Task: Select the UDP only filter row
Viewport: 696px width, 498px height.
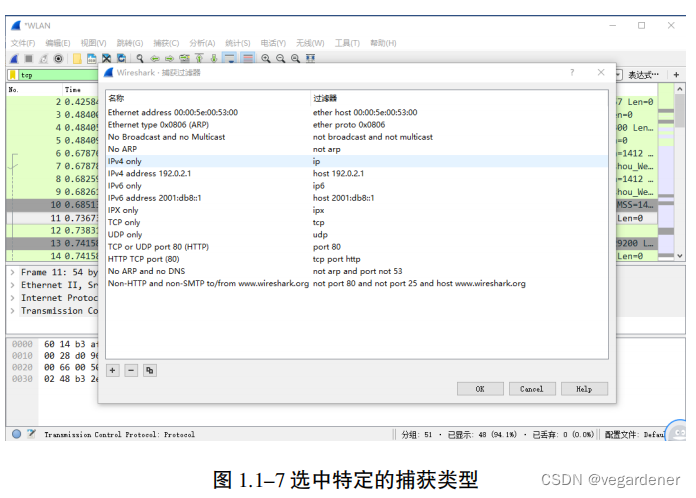Action: (357, 234)
